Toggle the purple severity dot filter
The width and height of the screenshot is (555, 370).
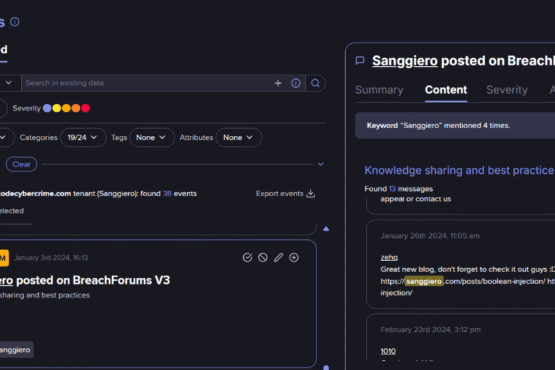[47, 108]
